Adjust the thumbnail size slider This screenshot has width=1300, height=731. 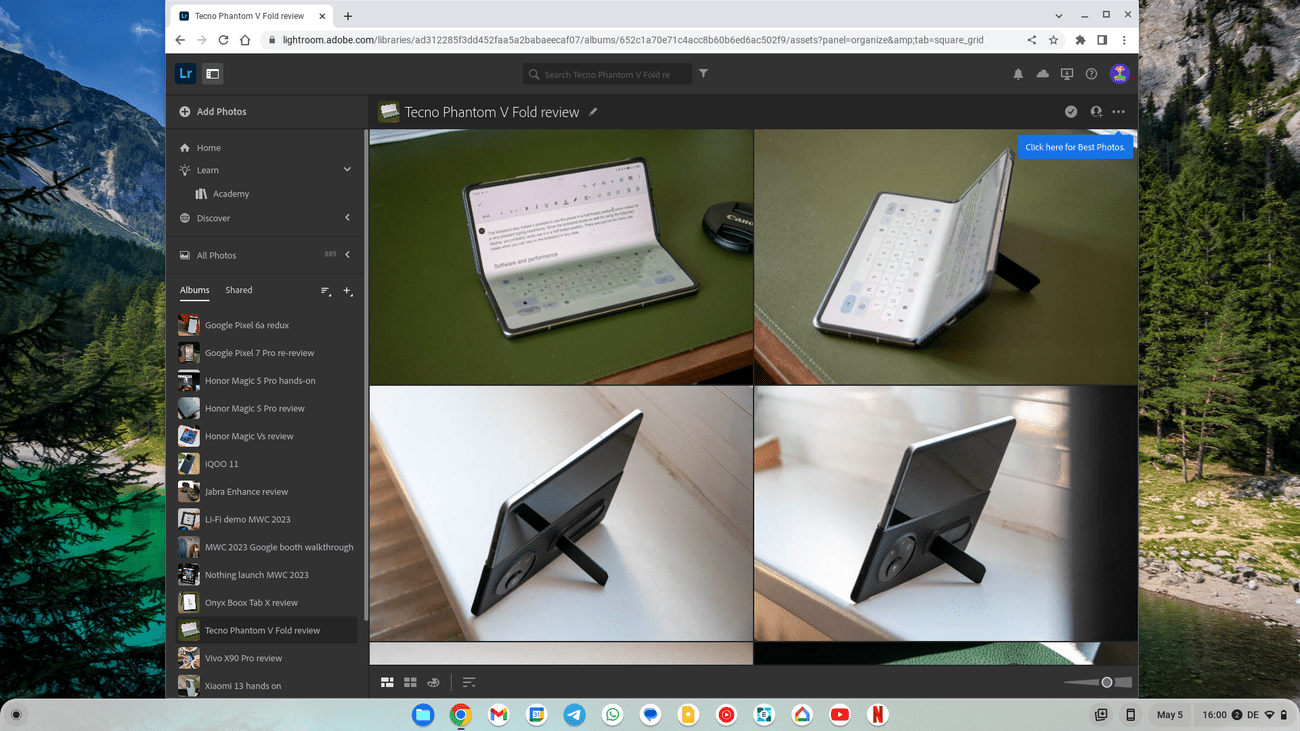click(1106, 682)
